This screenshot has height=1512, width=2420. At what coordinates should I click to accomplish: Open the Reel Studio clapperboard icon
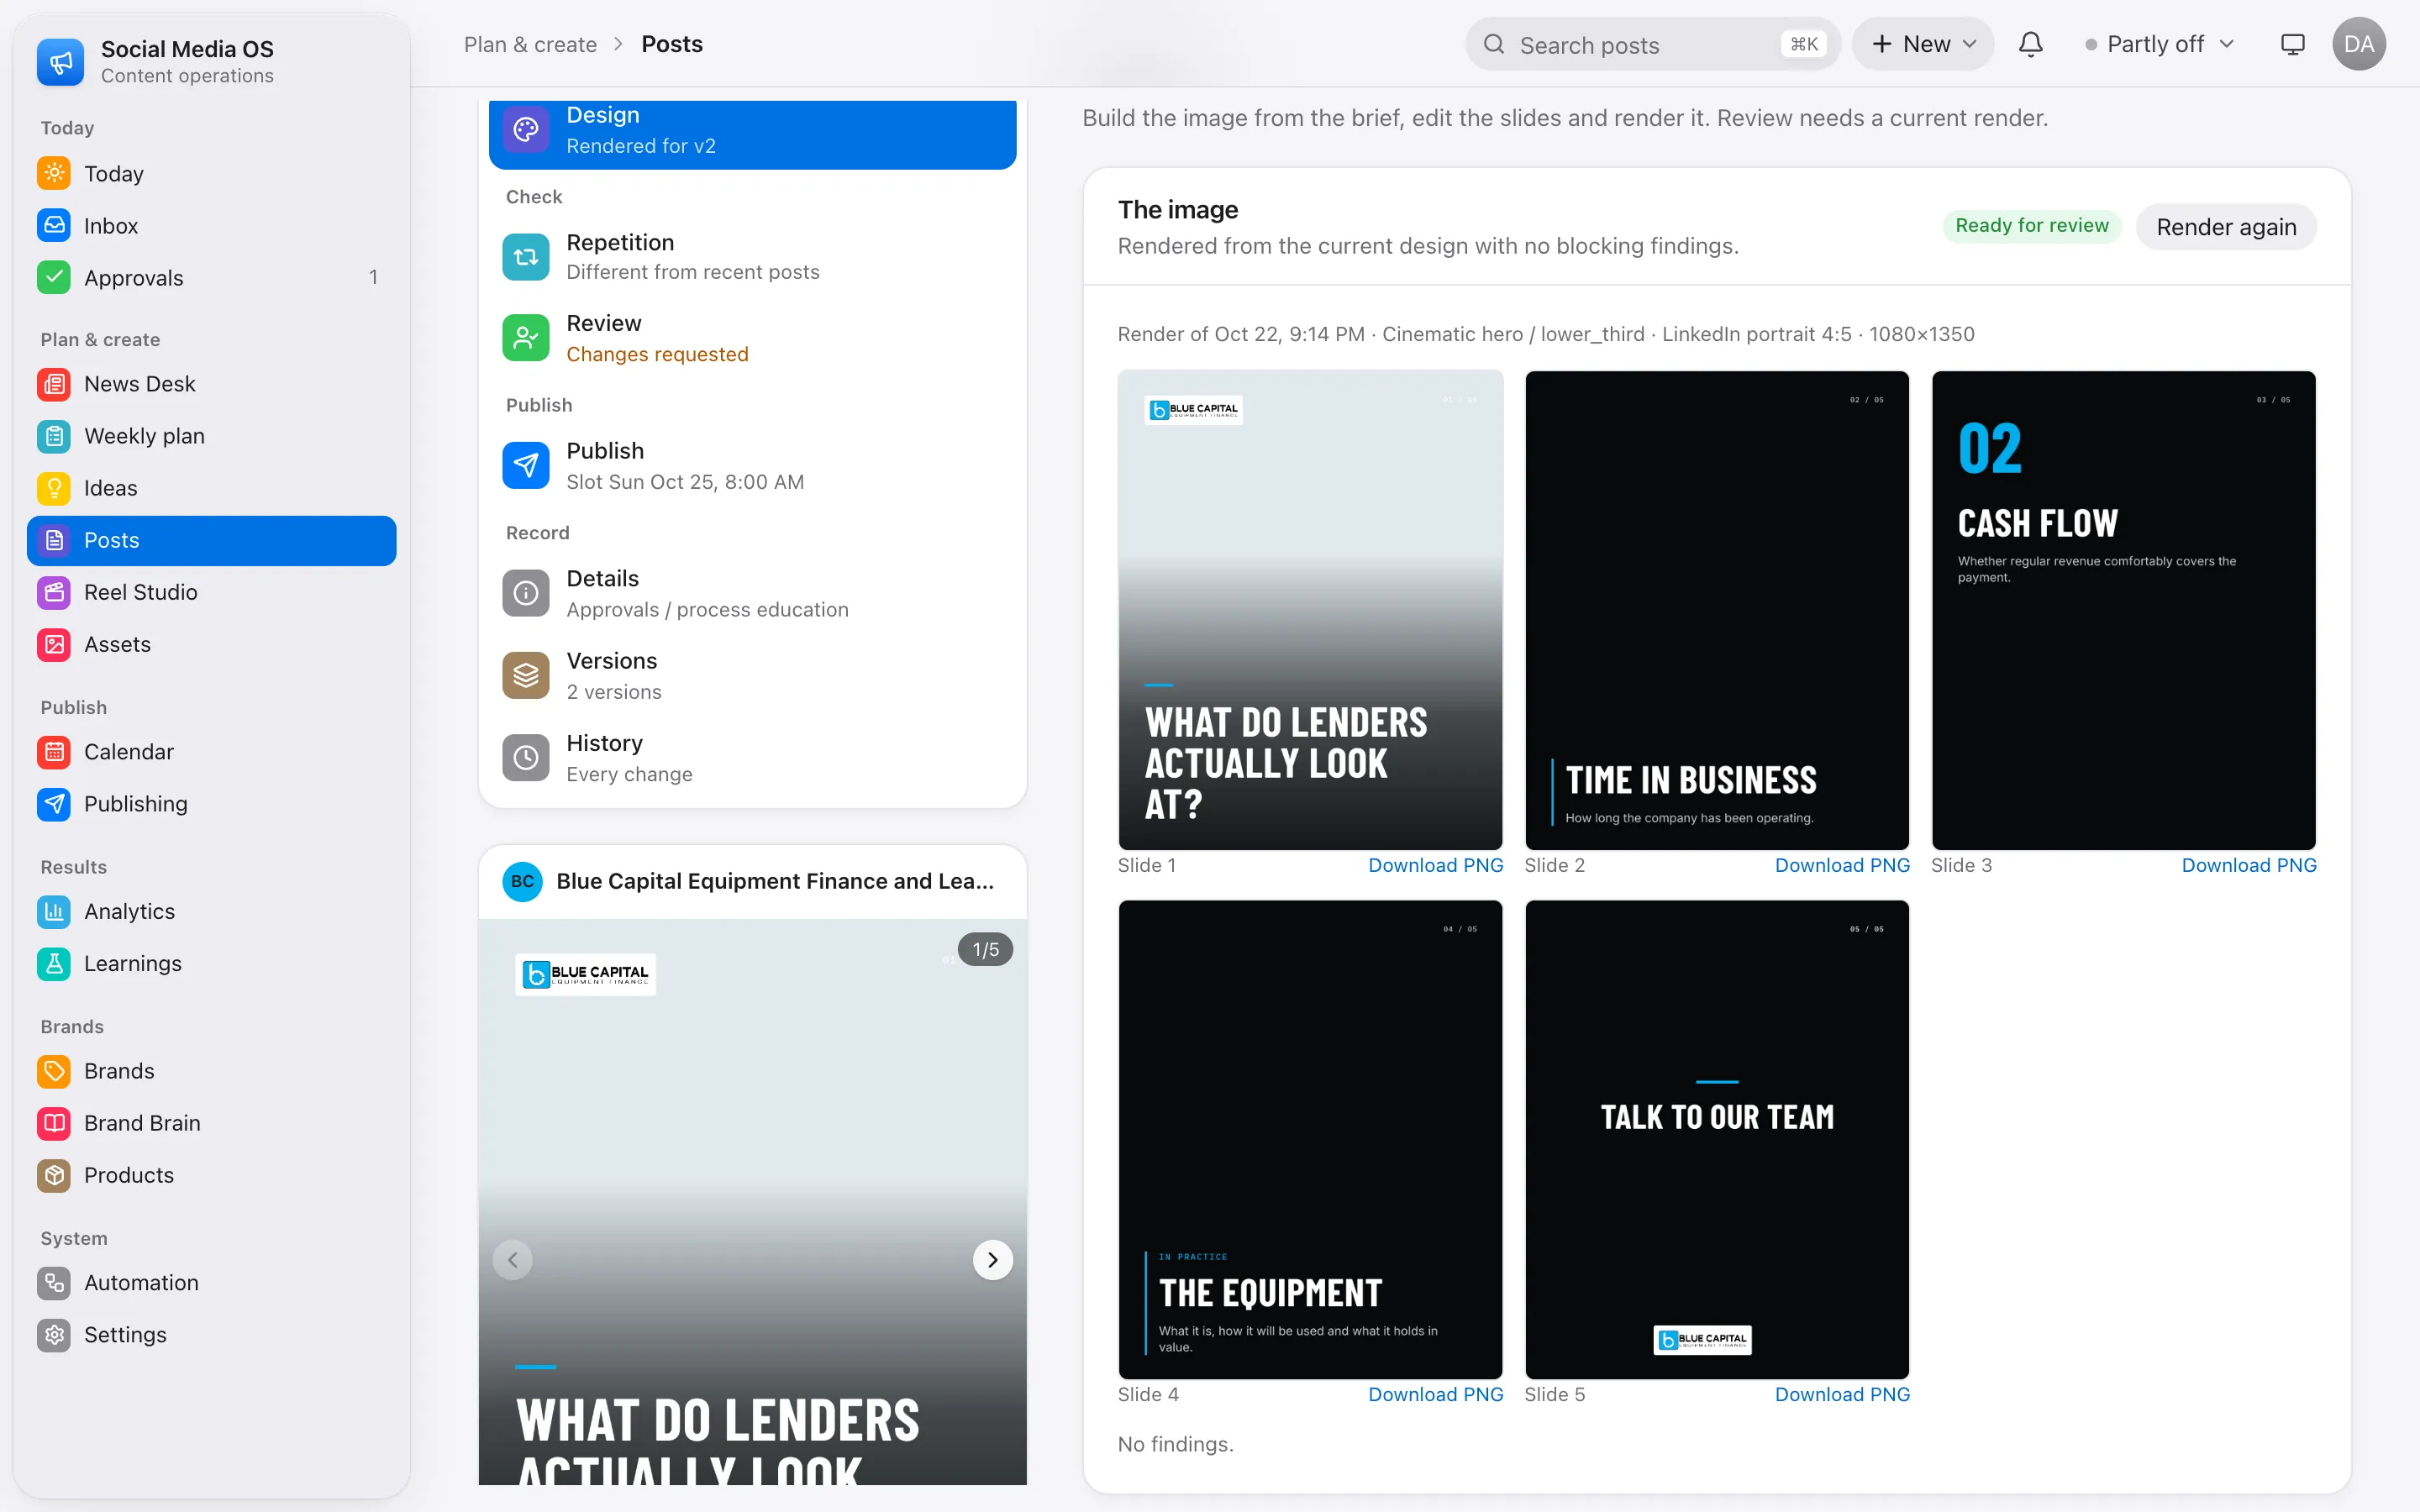[54, 592]
